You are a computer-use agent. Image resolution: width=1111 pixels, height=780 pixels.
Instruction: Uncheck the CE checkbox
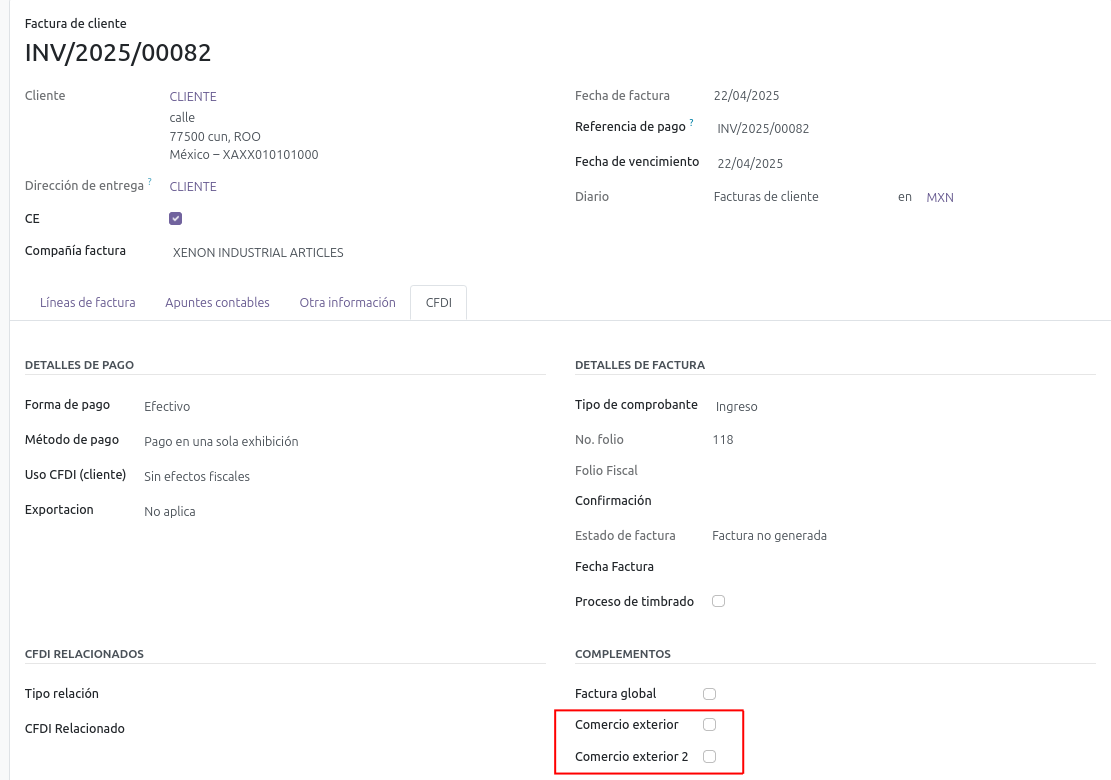click(176, 218)
